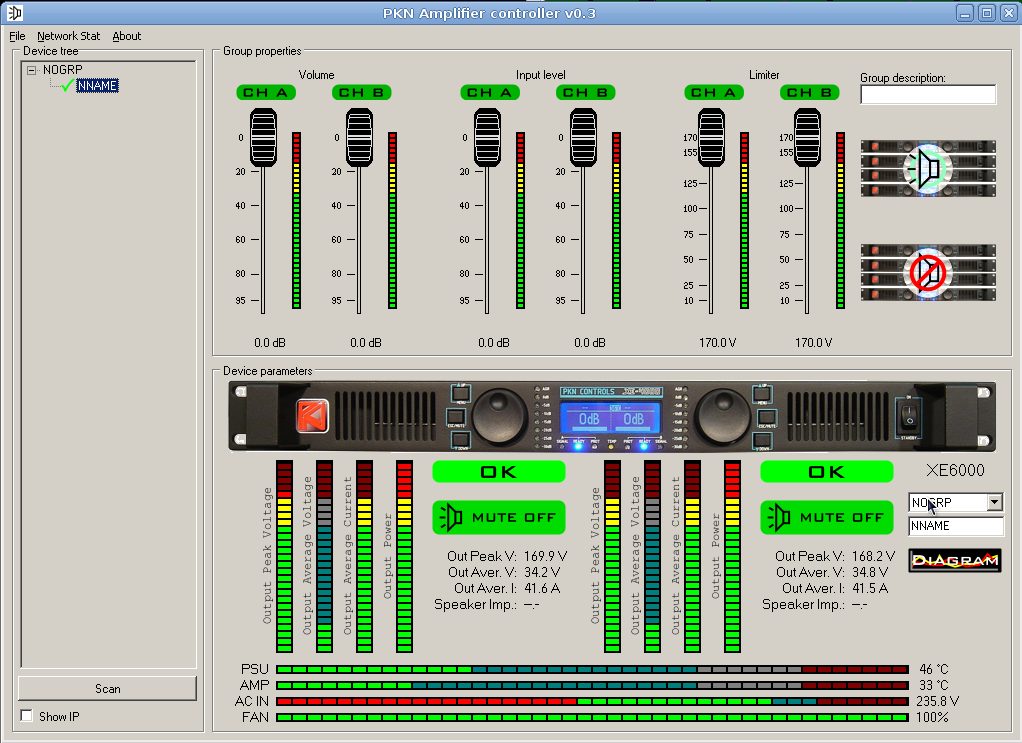Click the Input level CH A fader handle

click(x=488, y=138)
